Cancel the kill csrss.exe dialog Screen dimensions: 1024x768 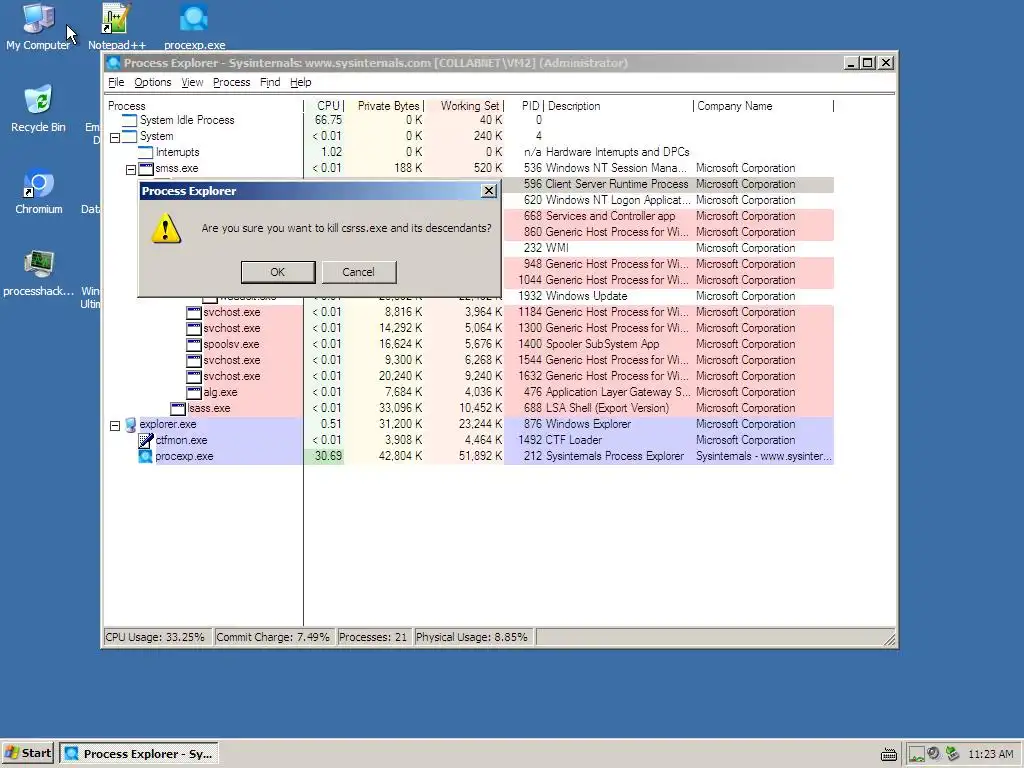tap(359, 272)
